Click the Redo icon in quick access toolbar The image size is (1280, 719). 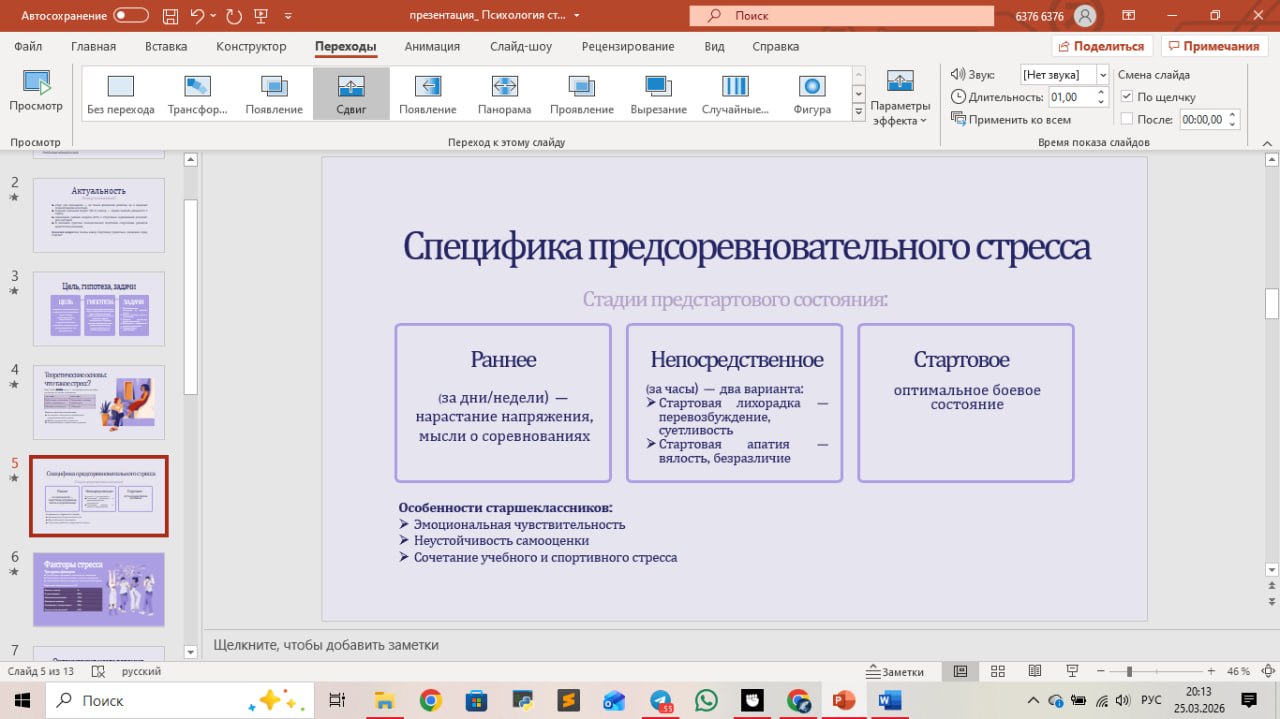[235, 15]
